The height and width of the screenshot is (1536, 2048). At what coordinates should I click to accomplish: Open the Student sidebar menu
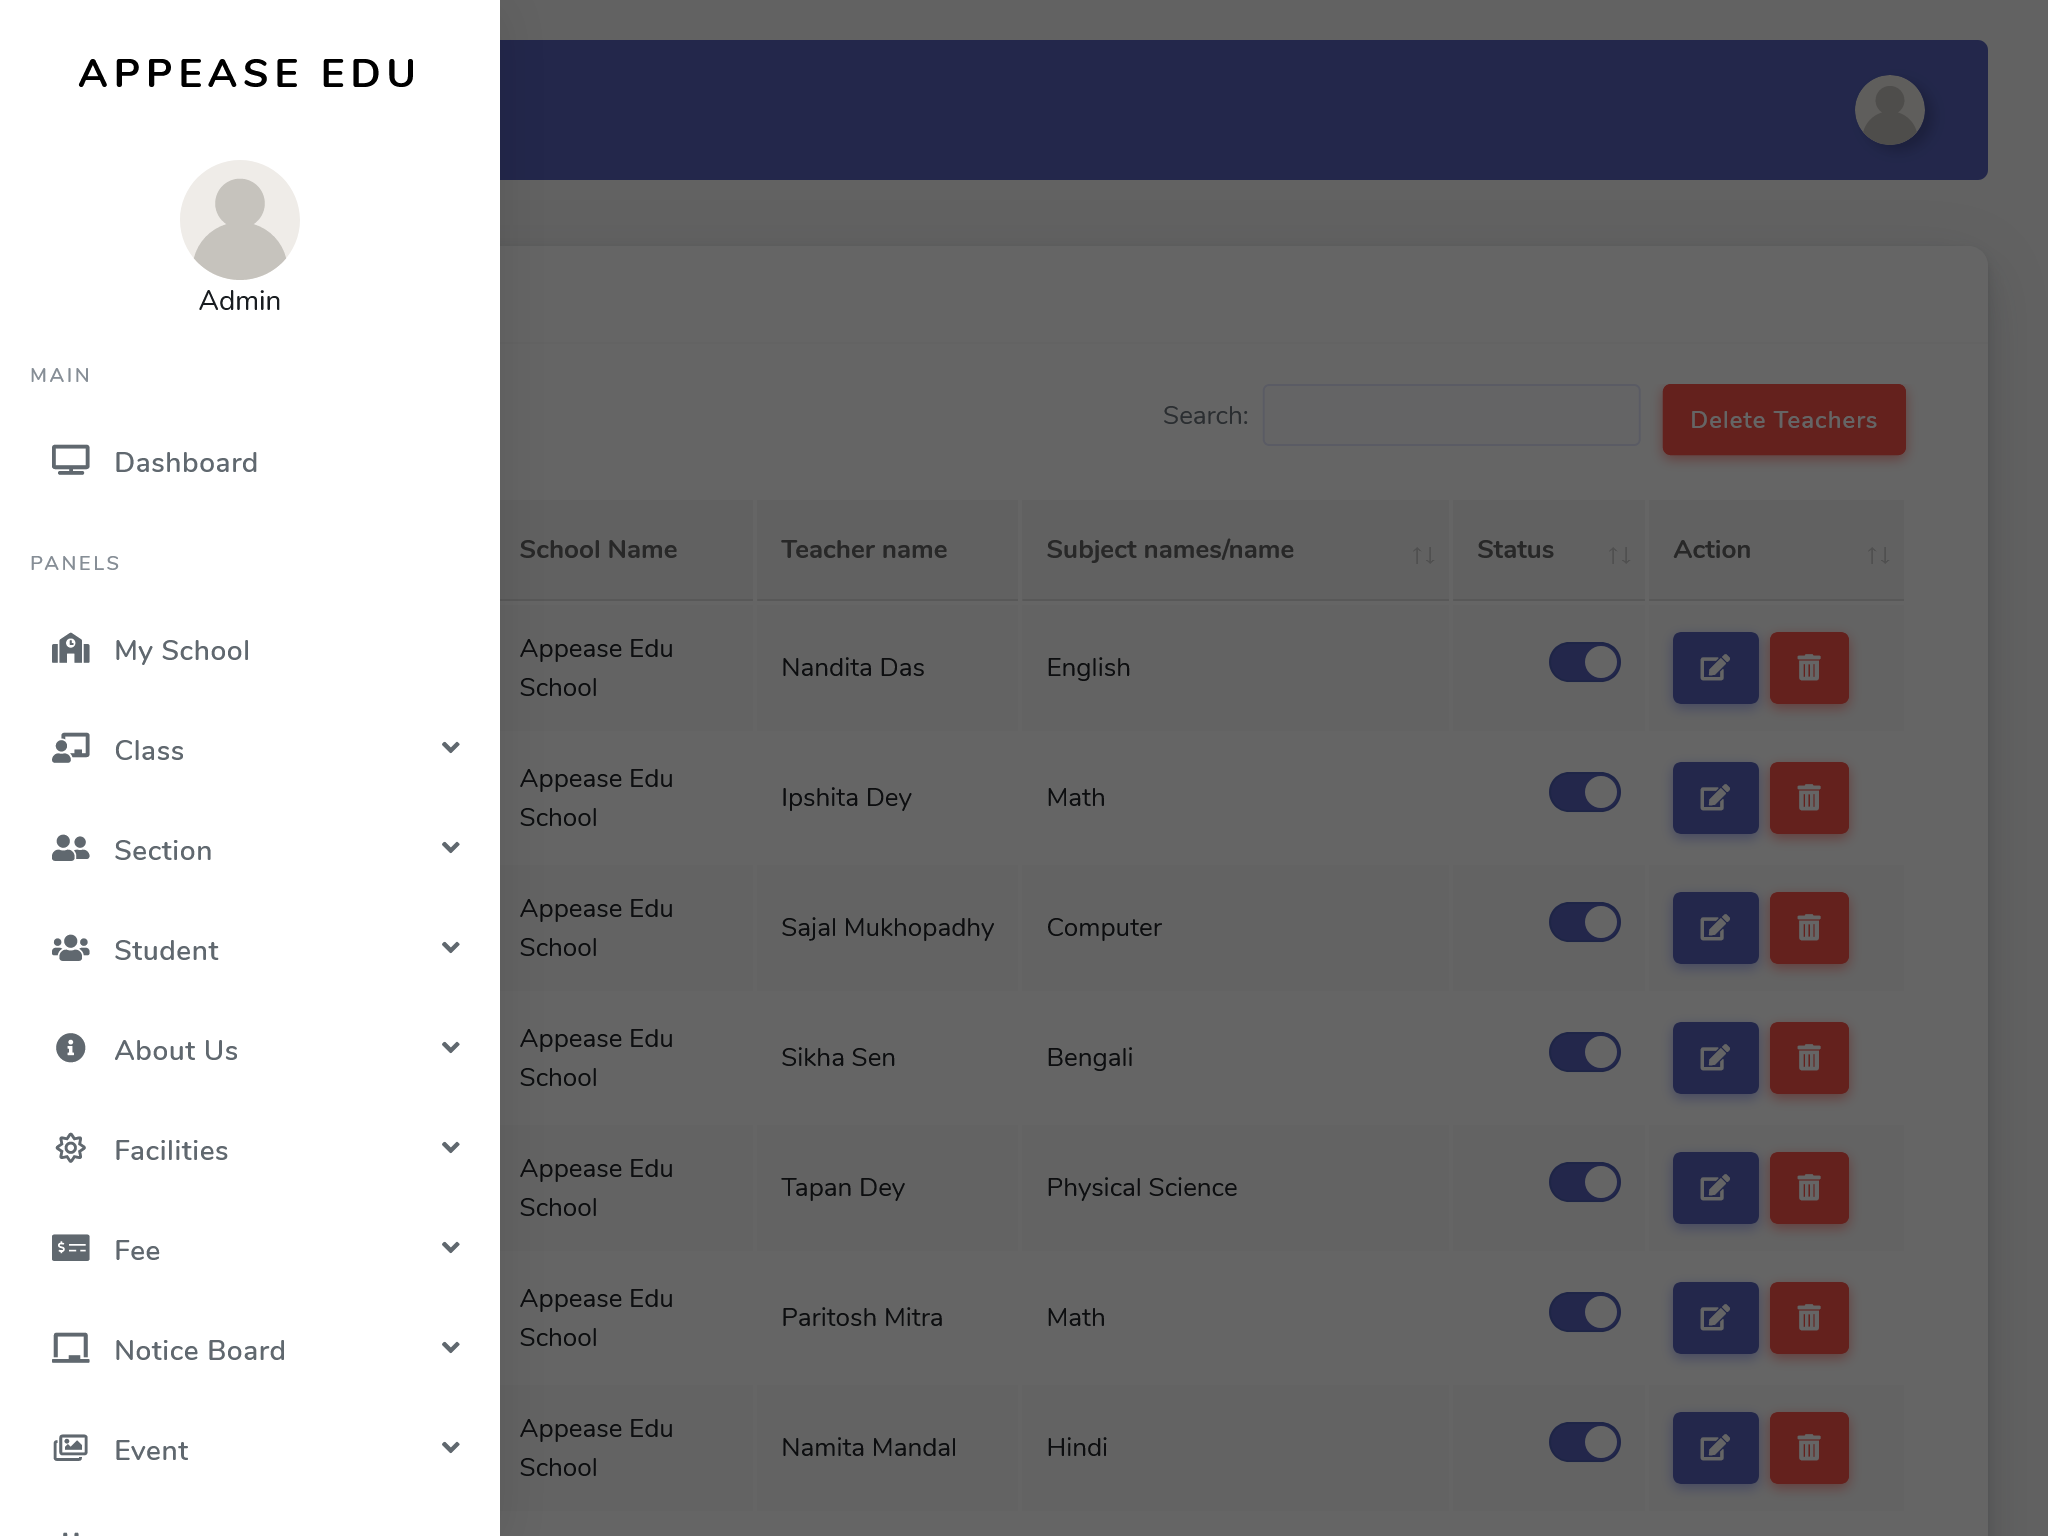166,950
